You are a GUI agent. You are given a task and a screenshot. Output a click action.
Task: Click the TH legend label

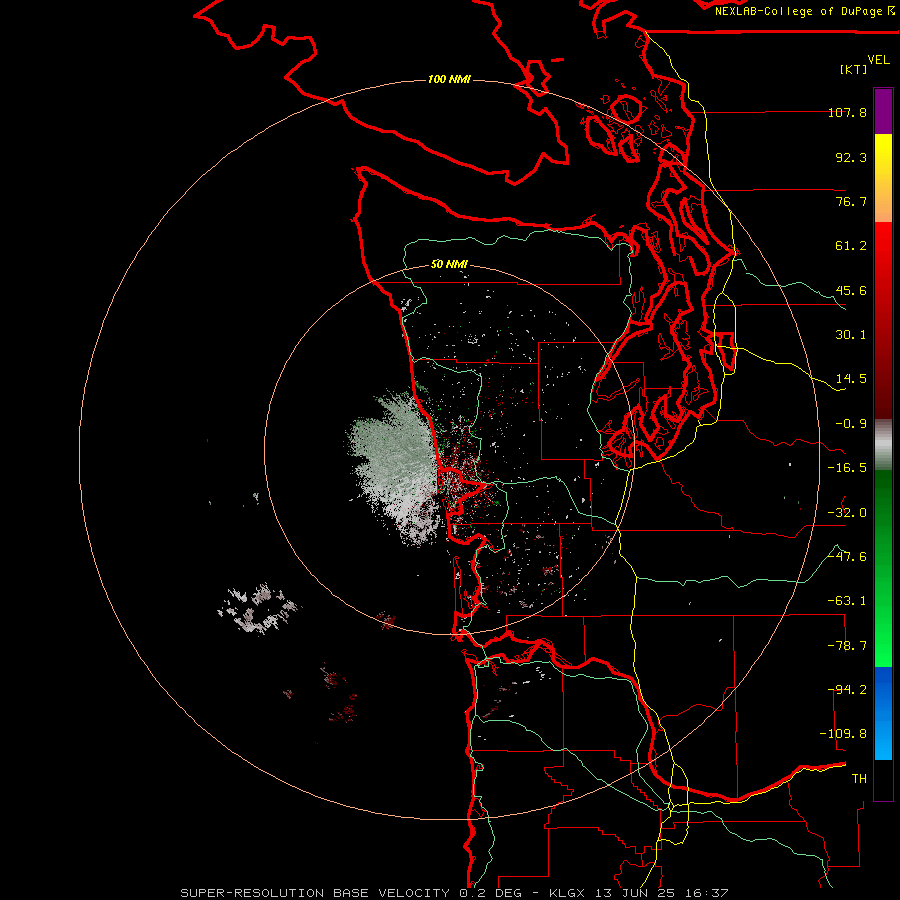(859, 779)
